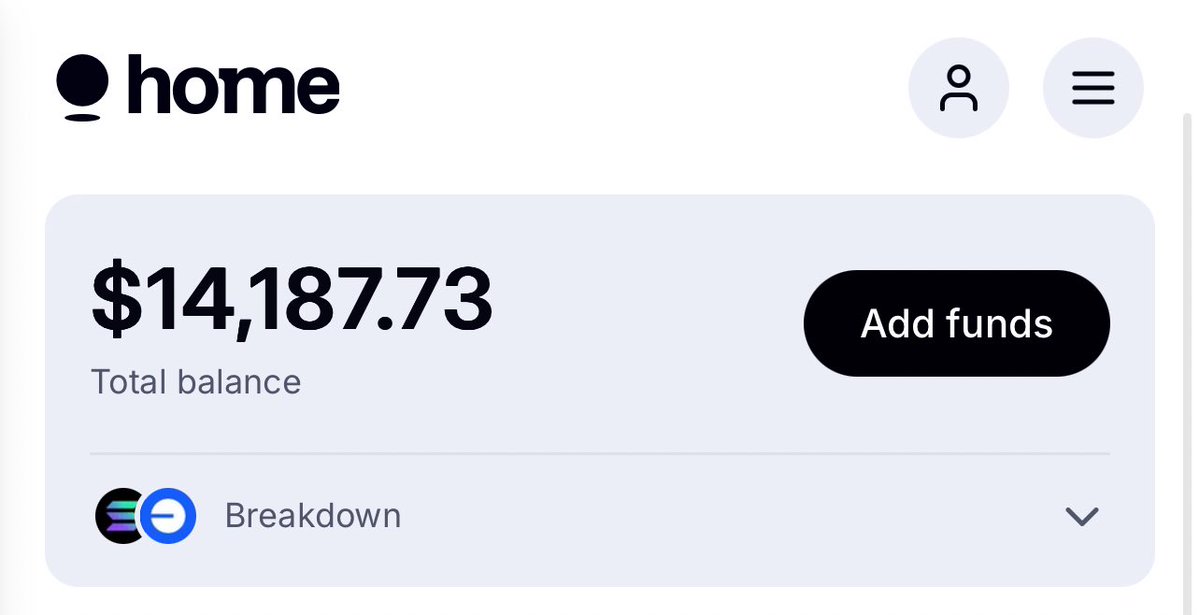1199x615 pixels.
Task: Click the white header area between logo and profile
Action: pyautogui.click(x=620, y=88)
